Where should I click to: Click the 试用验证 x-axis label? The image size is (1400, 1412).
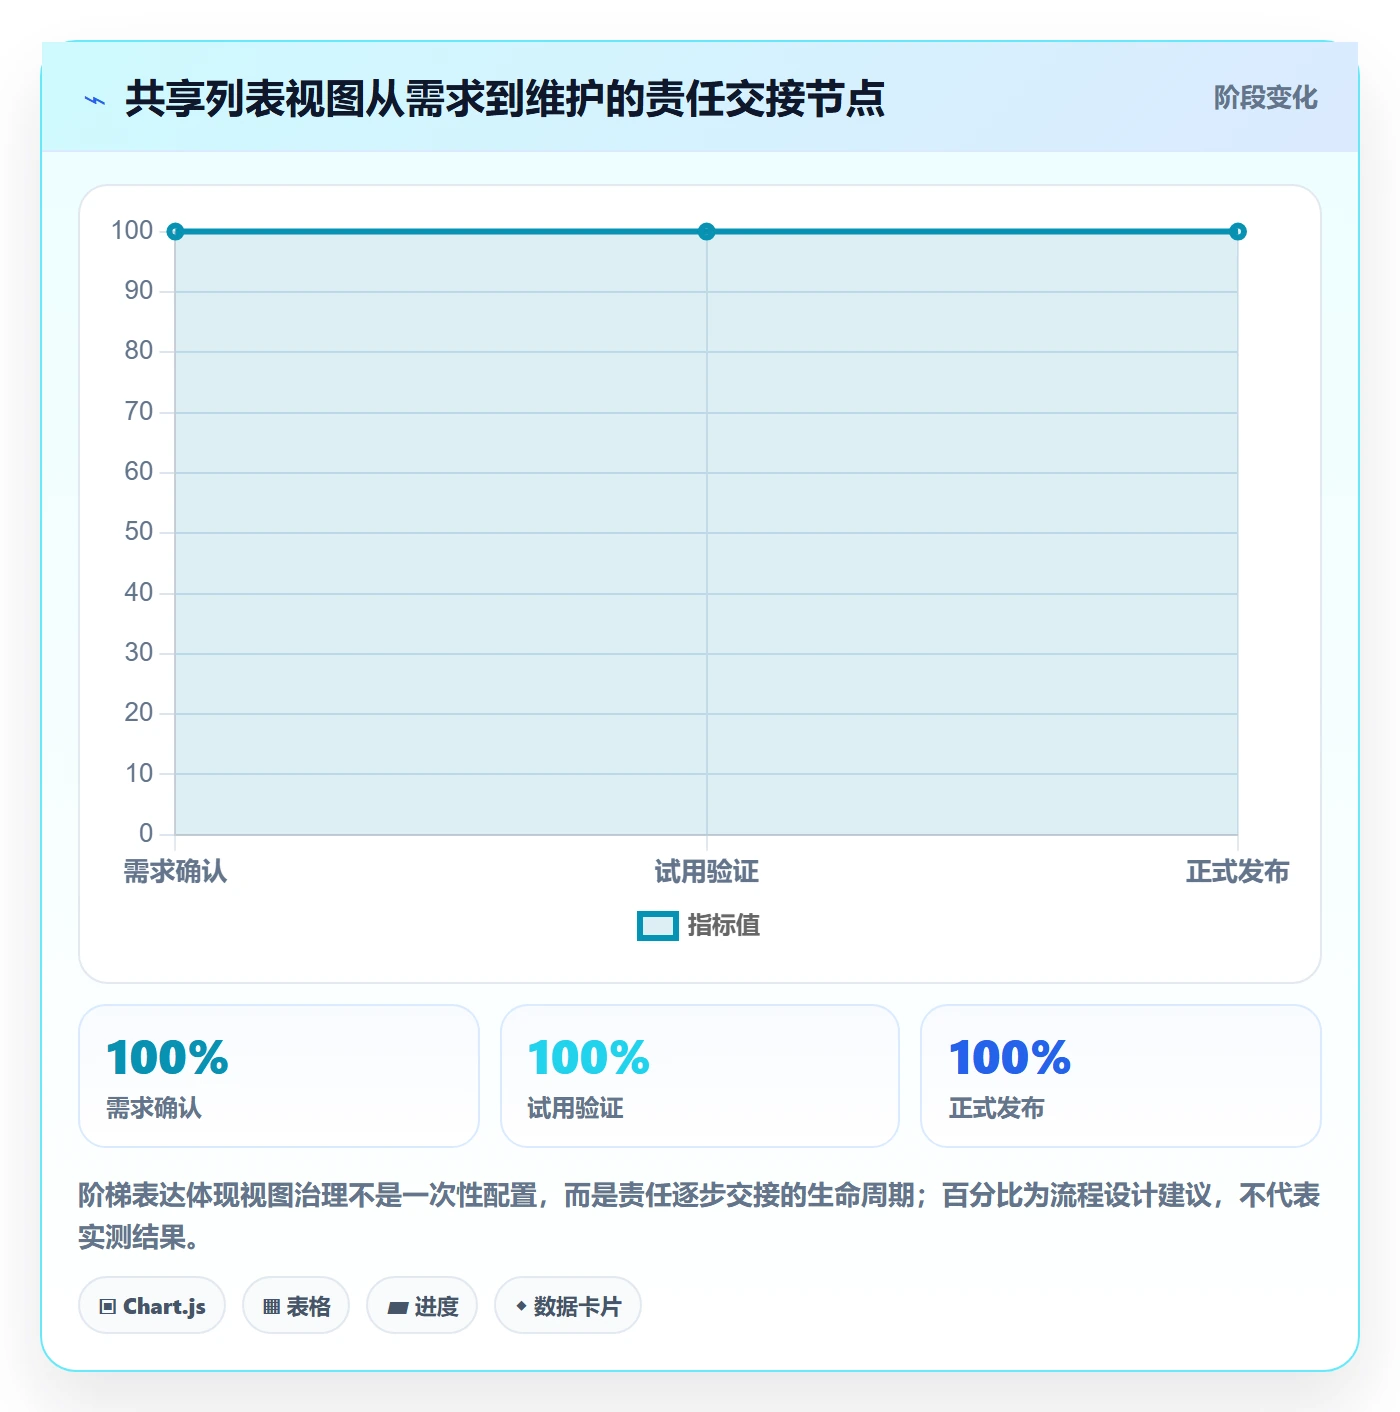point(707,872)
